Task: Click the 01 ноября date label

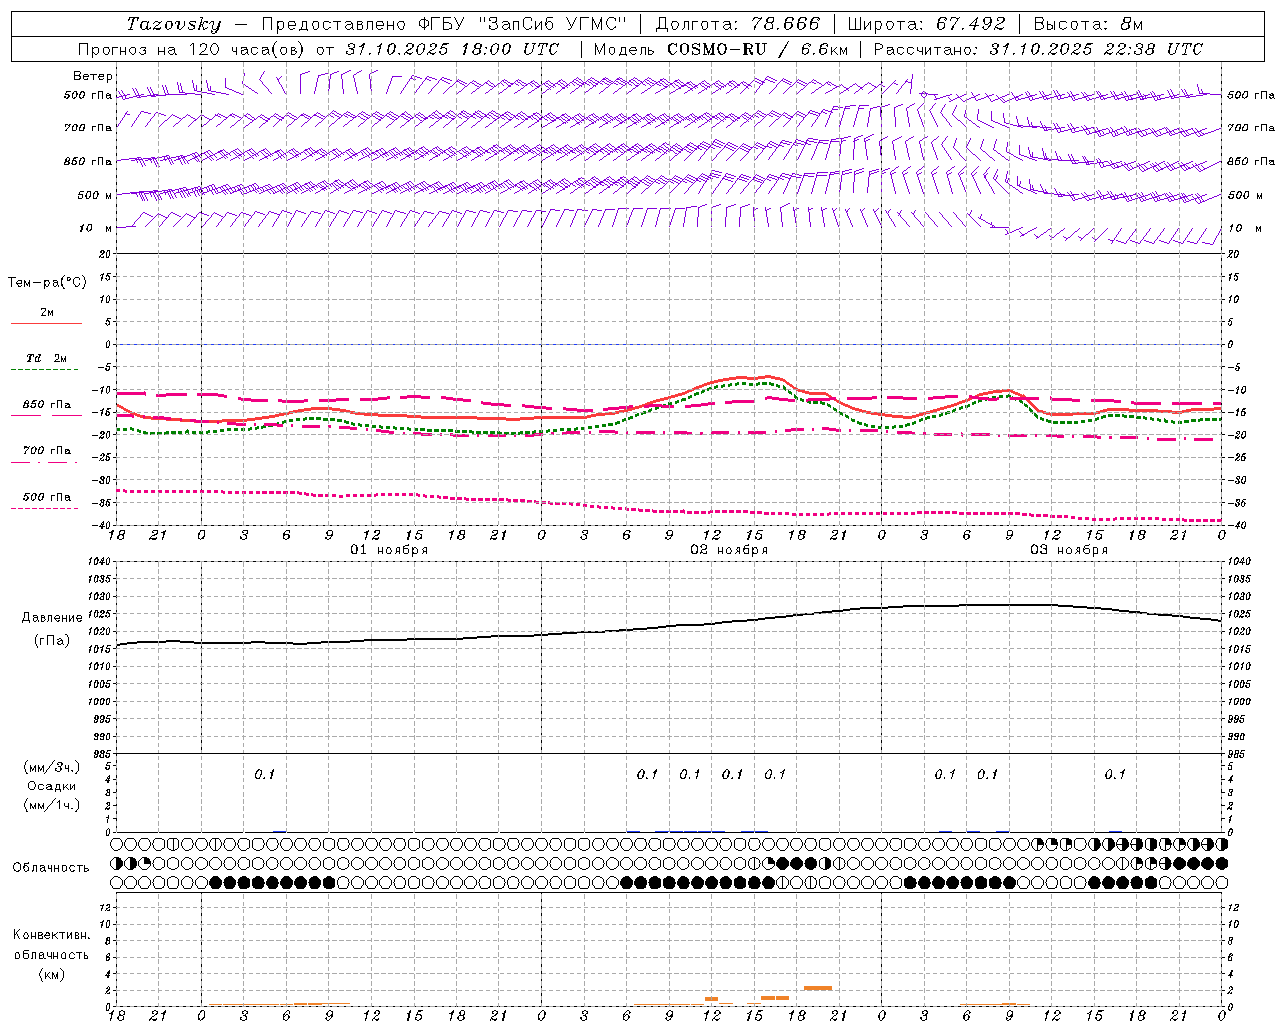Action: tap(389, 550)
